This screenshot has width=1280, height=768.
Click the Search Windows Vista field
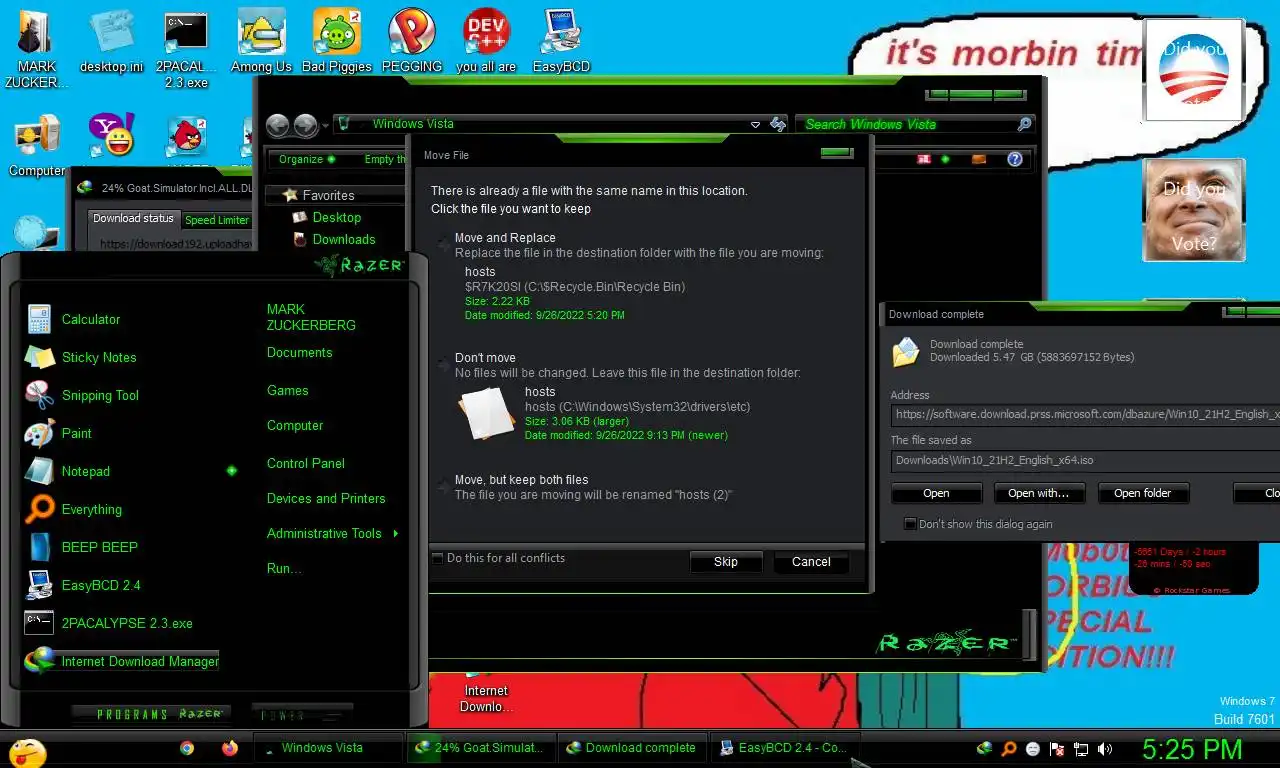[x=915, y=124]
